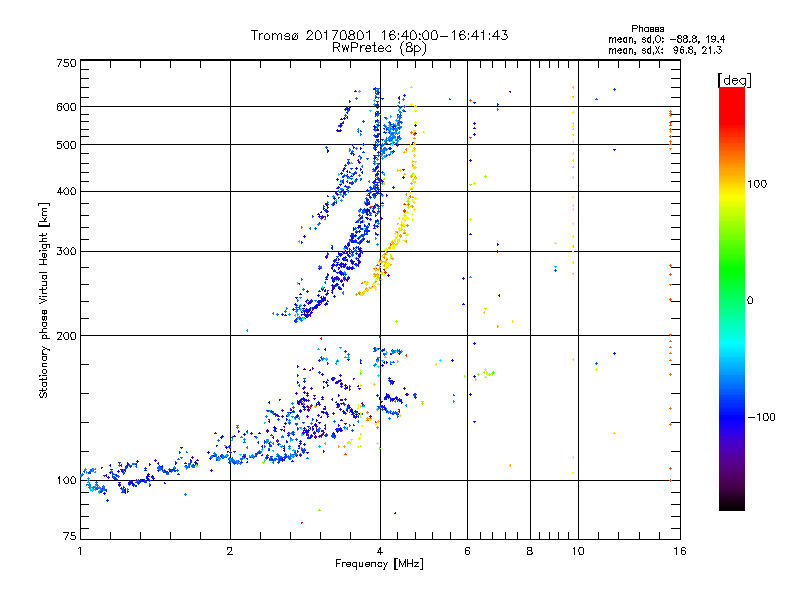Click the 'mean, sd,X: 96.8, 21.3' line

(x=665, y=50)
